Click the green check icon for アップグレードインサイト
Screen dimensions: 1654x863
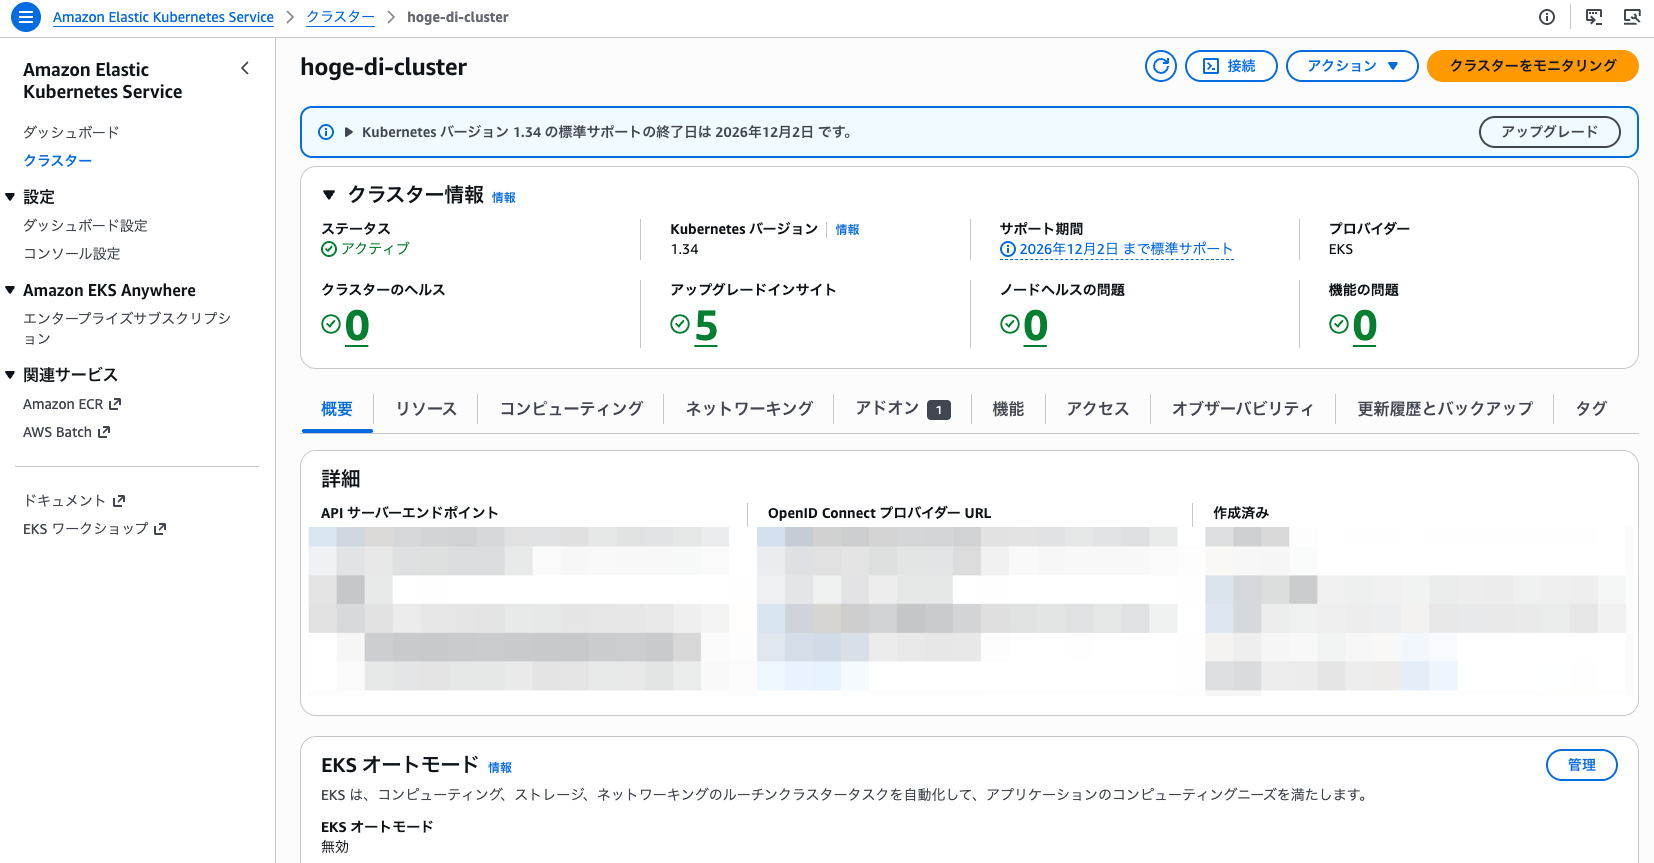click(x=680, y=324)
